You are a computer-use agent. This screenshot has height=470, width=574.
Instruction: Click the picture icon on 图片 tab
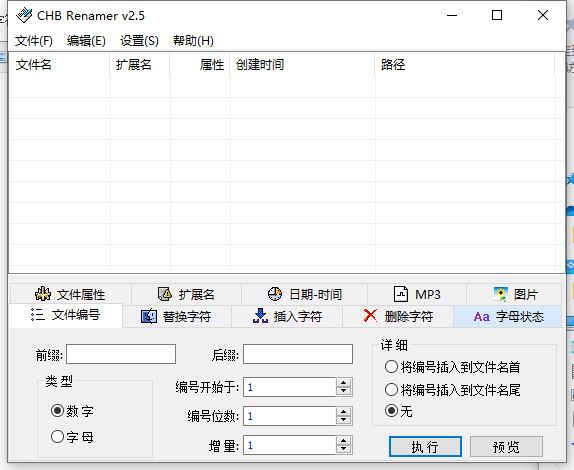click(x=500, y=294)
